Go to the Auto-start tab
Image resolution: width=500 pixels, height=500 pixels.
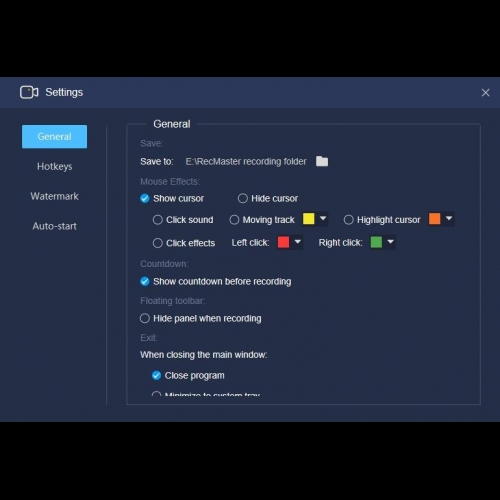tap(55, 226)
